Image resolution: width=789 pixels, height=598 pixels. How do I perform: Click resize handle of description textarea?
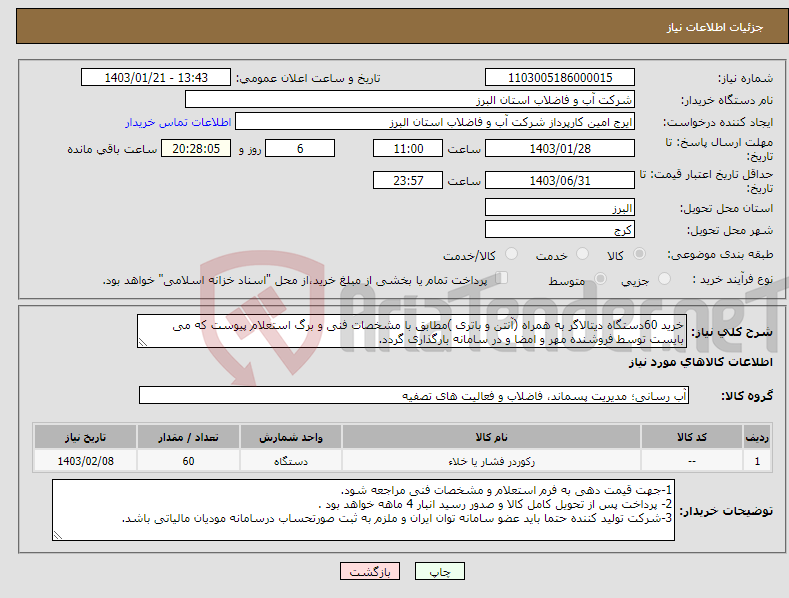coord(143,343)
